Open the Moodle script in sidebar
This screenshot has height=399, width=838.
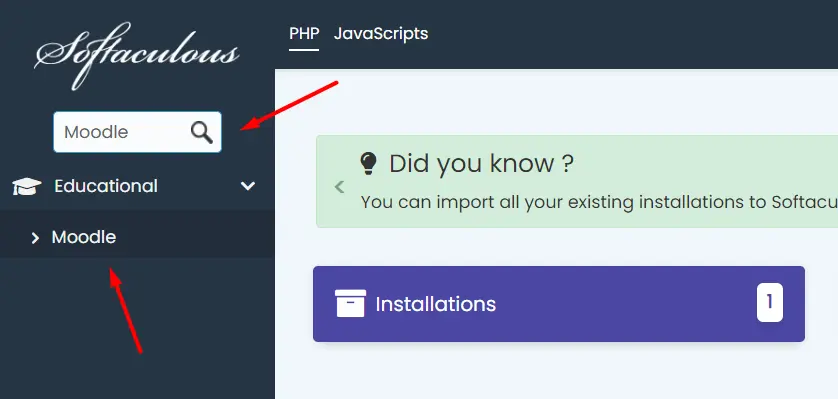click(84, 237)
